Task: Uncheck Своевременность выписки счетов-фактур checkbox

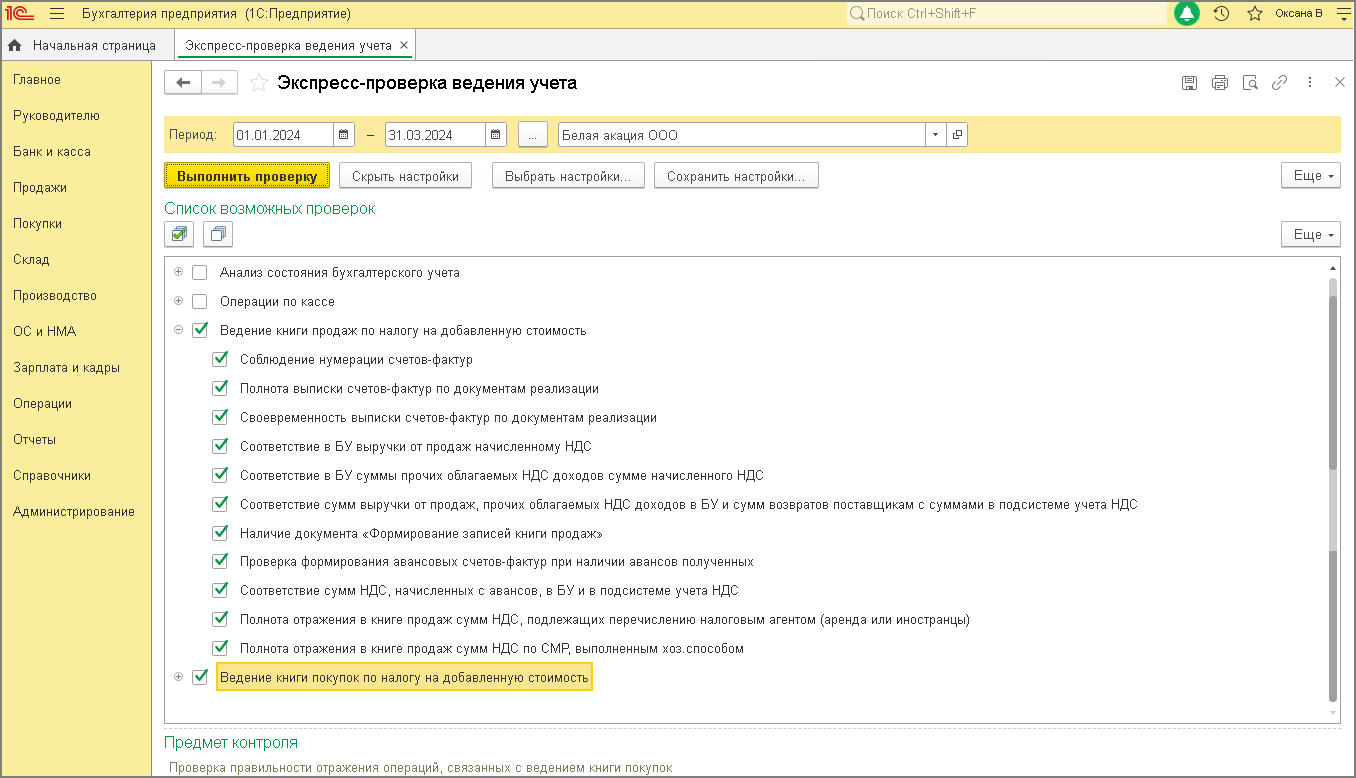Action: (x=220, y=417)
